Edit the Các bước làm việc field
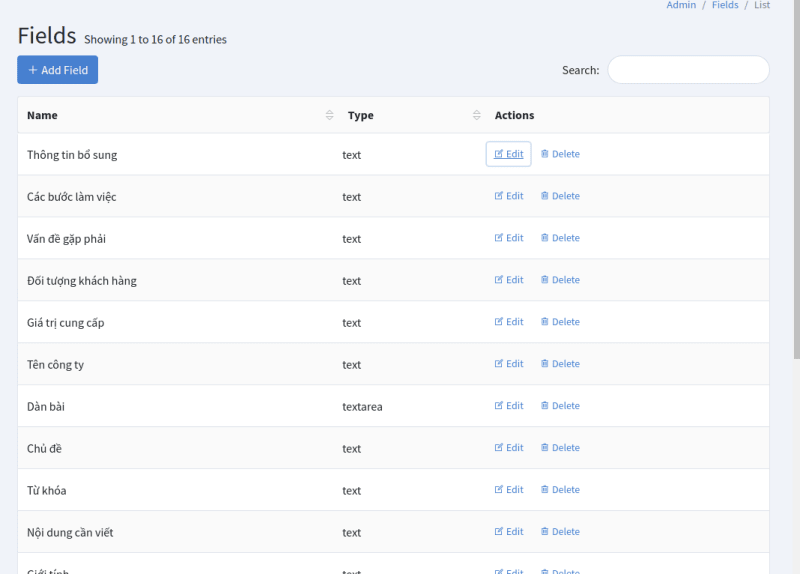Viewport: 800px width, 574px height. [509, 196]
